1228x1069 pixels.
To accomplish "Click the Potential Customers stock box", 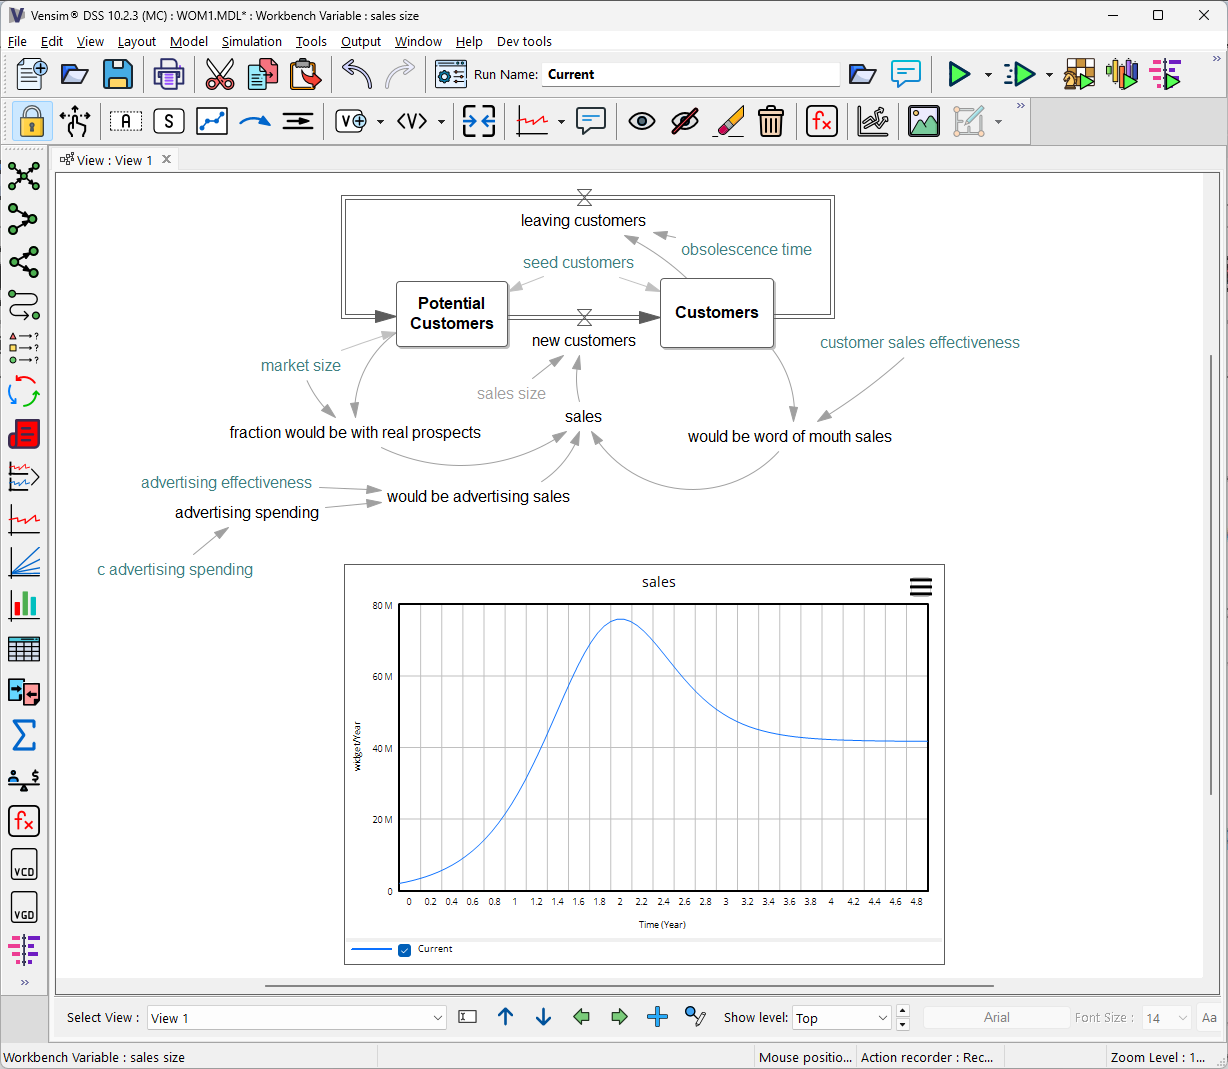I will tap(452, 314).
